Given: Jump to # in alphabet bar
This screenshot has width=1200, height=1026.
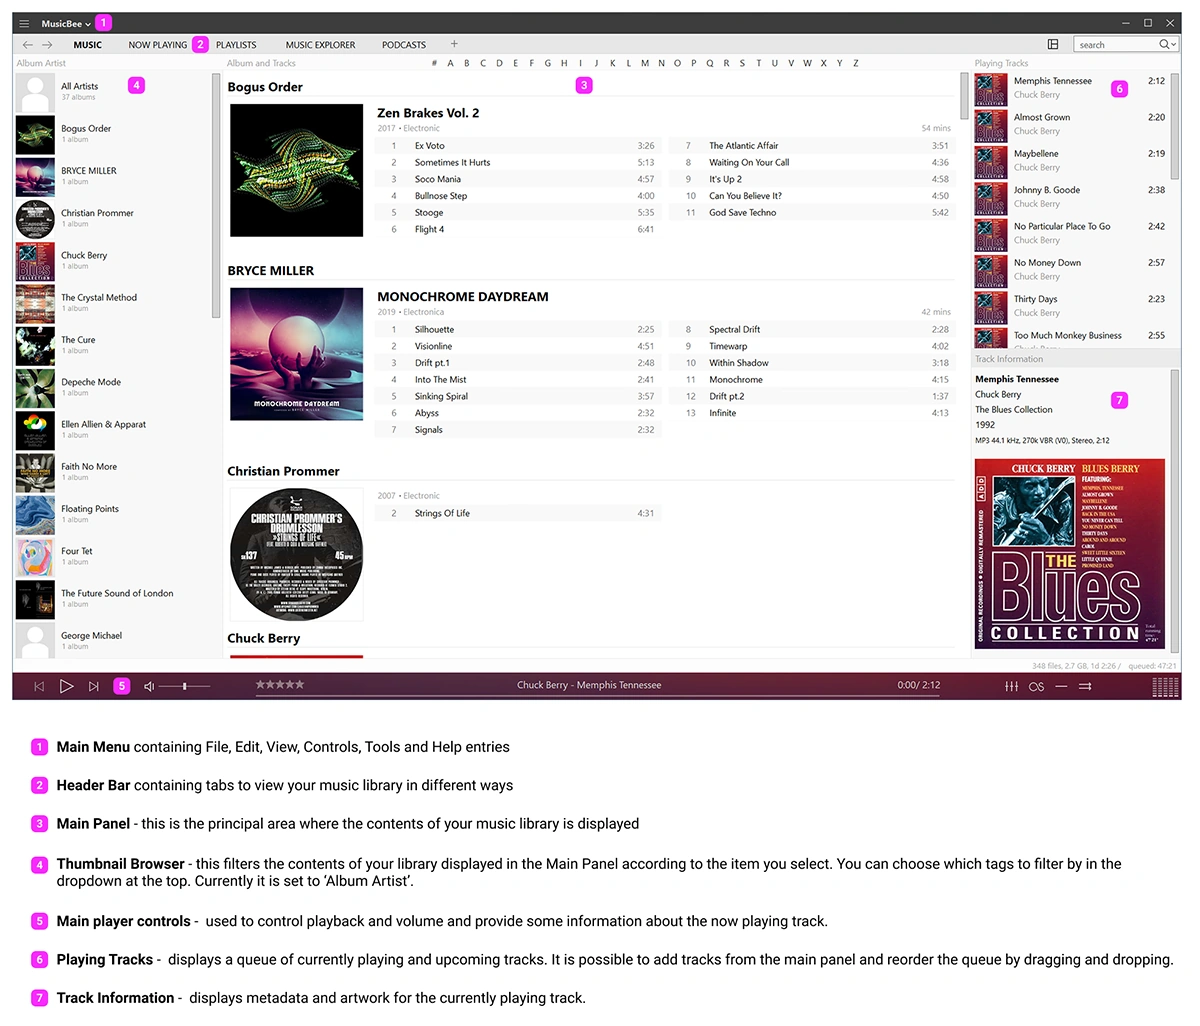Looking at the screenshot, I should (x=434, y=63).
